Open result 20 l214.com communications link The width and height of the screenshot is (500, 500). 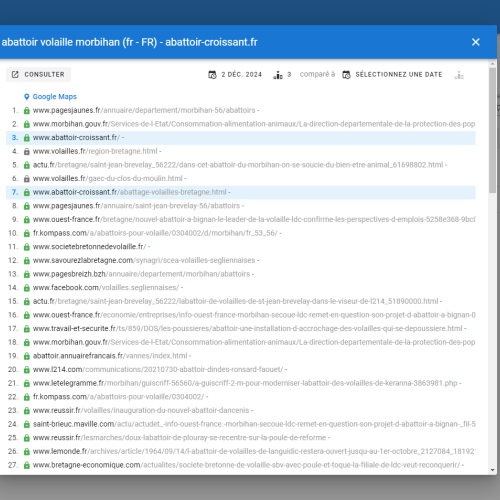point(158,370)
